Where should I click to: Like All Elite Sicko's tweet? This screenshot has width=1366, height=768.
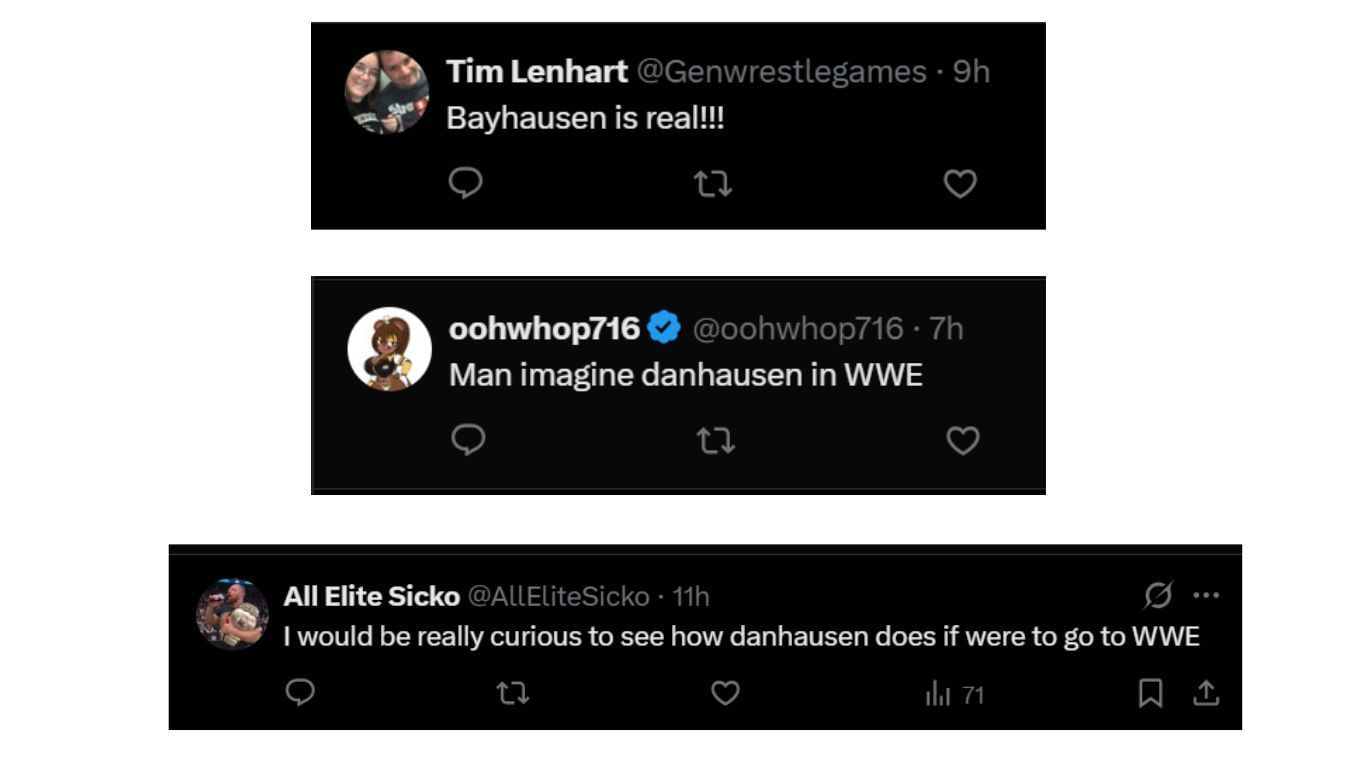(x=725, y=693)
